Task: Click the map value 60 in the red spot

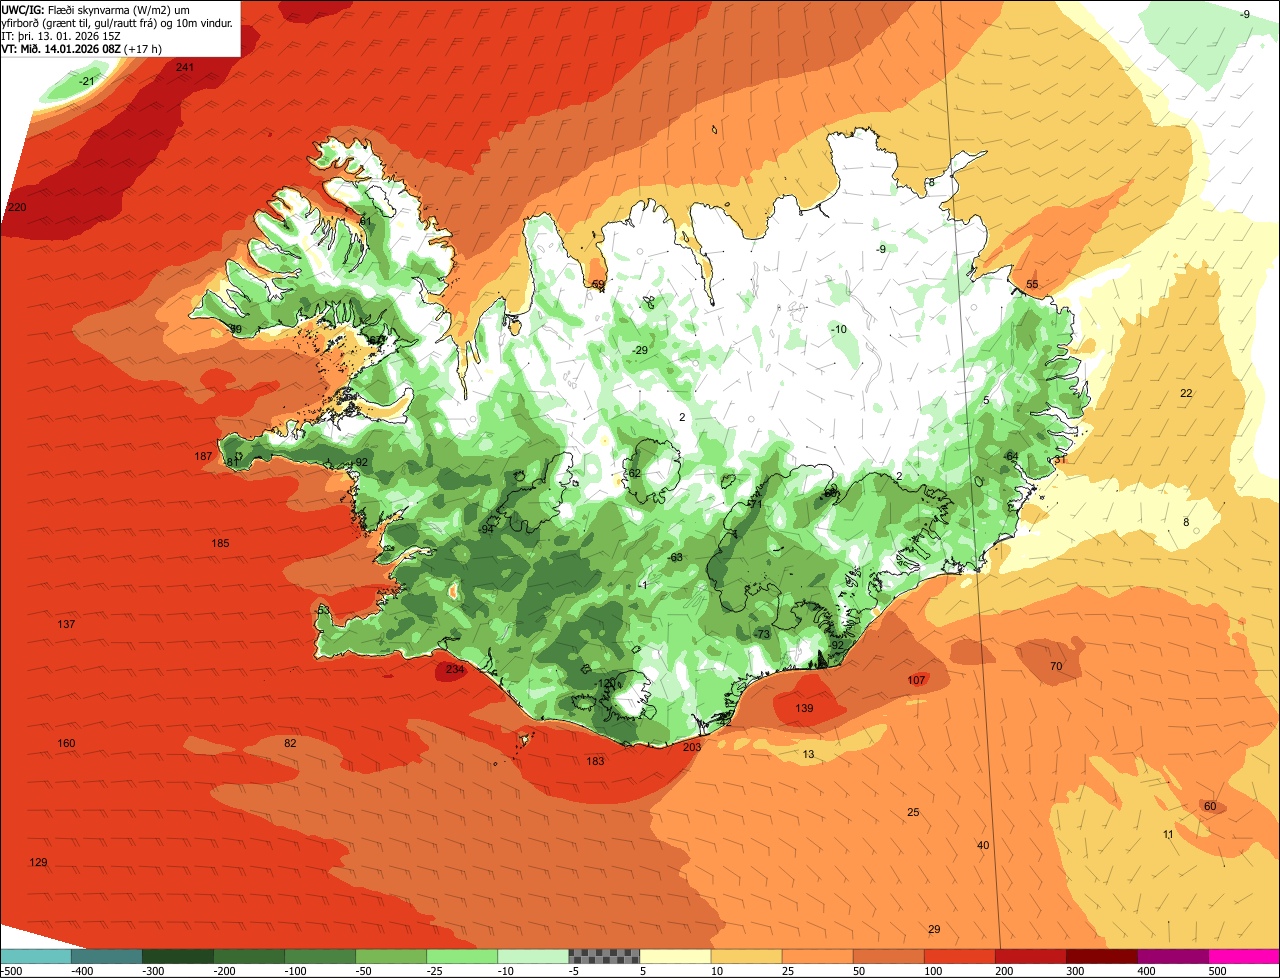Action: tap(1210, 806)
